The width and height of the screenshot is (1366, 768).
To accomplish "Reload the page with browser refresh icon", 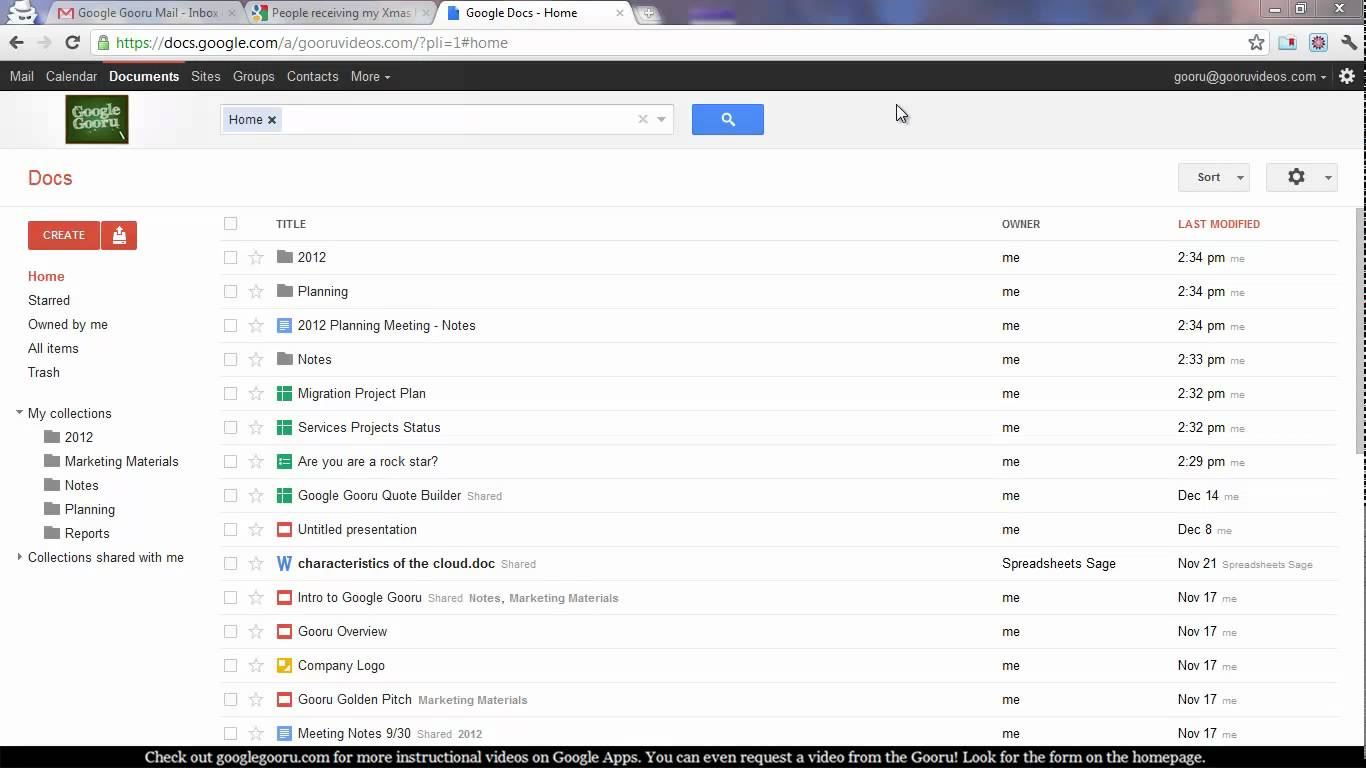I will coord(72,42).
